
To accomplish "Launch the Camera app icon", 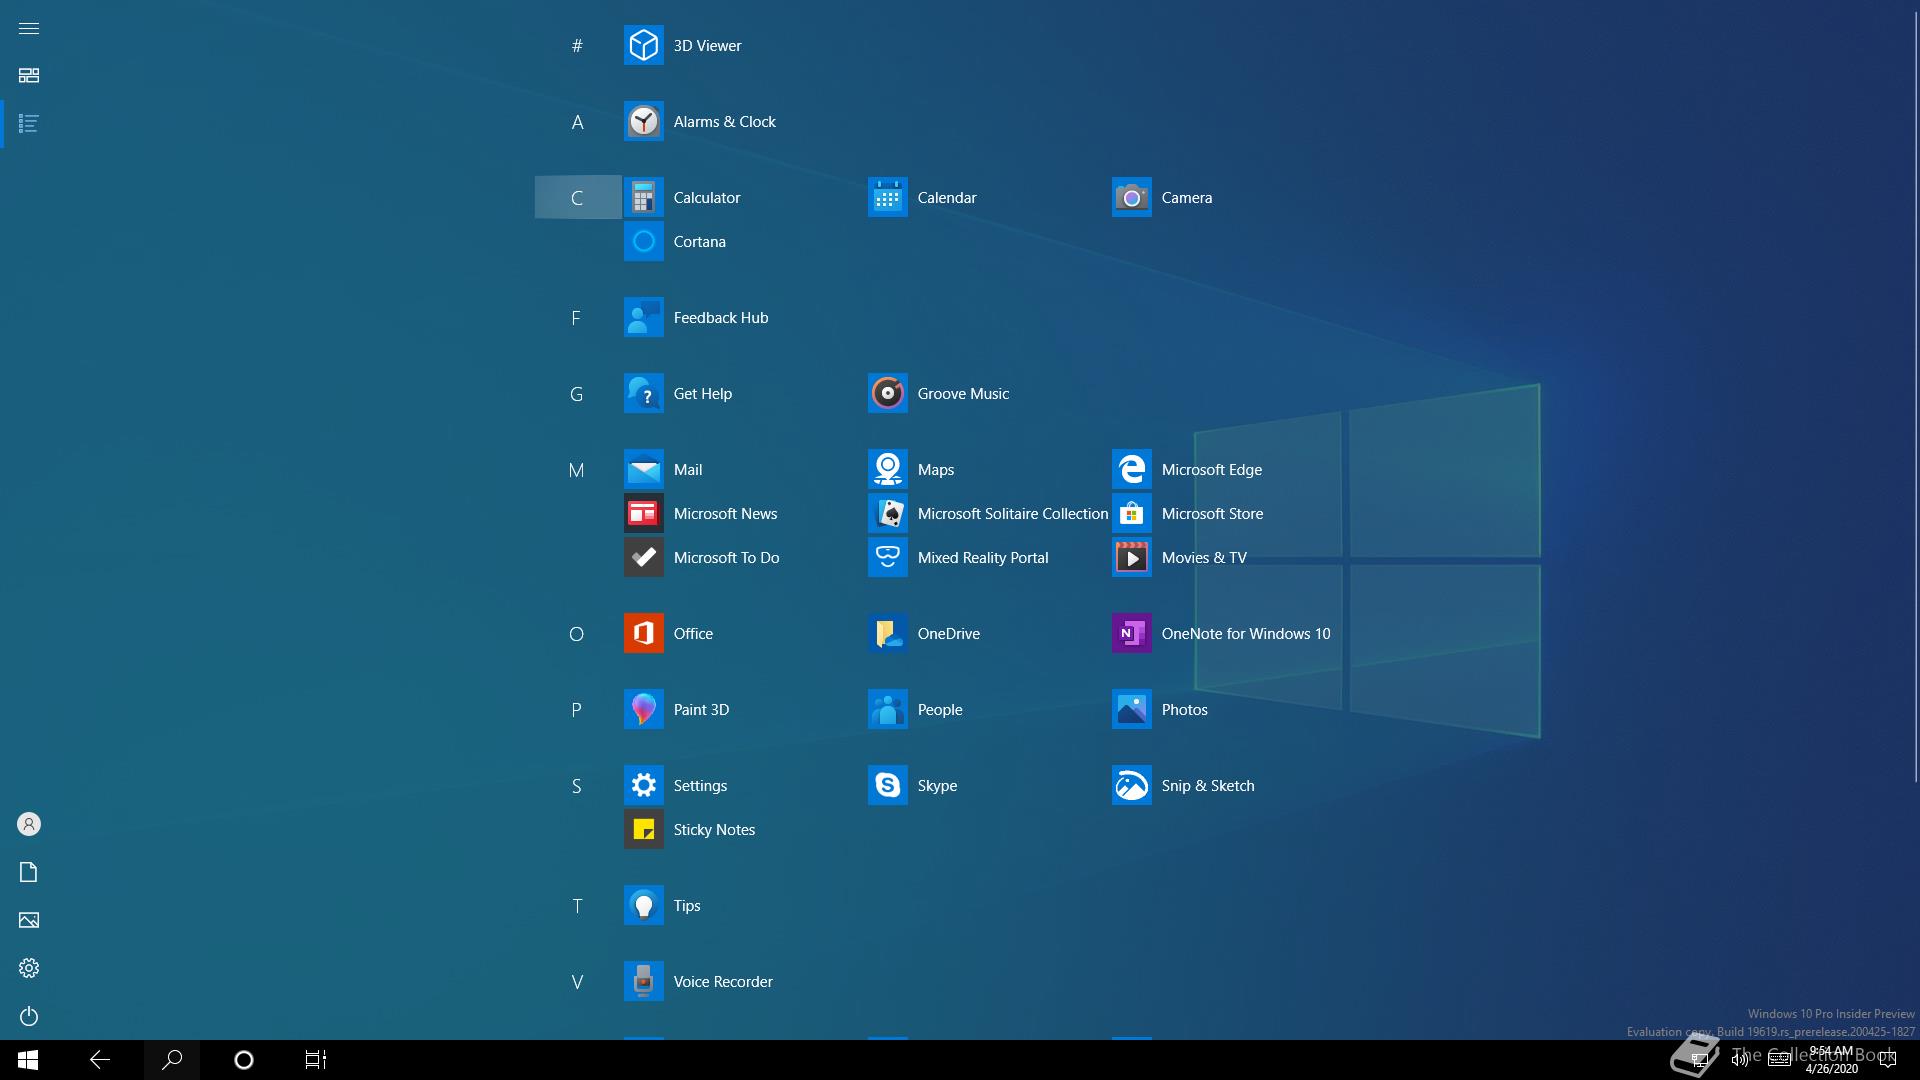I will click(1131, 197).
